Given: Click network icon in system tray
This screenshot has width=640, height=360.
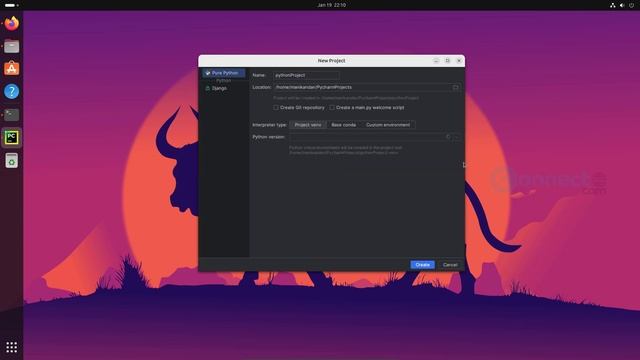Looking at the screenshot, I should coord(613,5).
